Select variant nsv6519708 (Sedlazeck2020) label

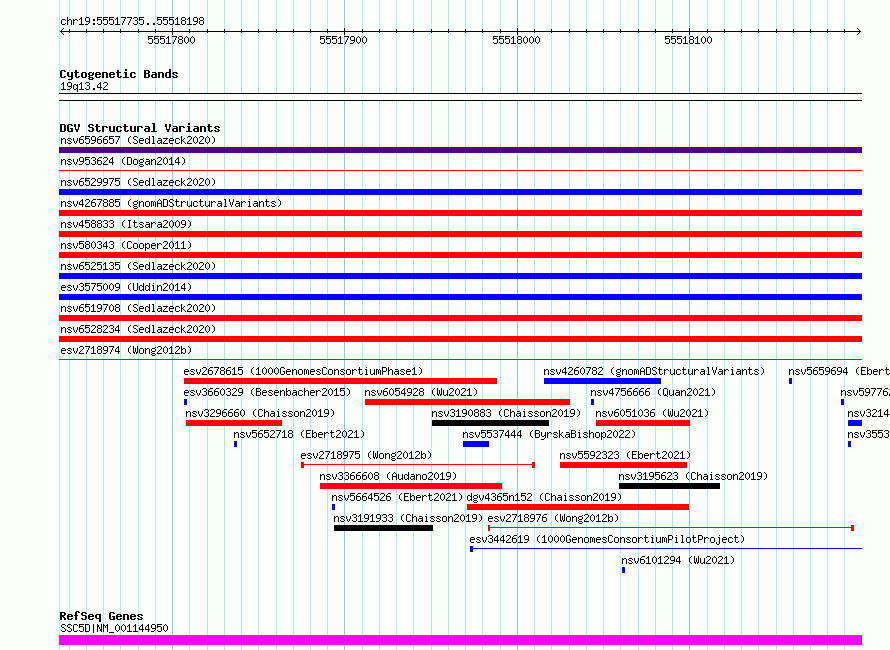pos(138,308)
